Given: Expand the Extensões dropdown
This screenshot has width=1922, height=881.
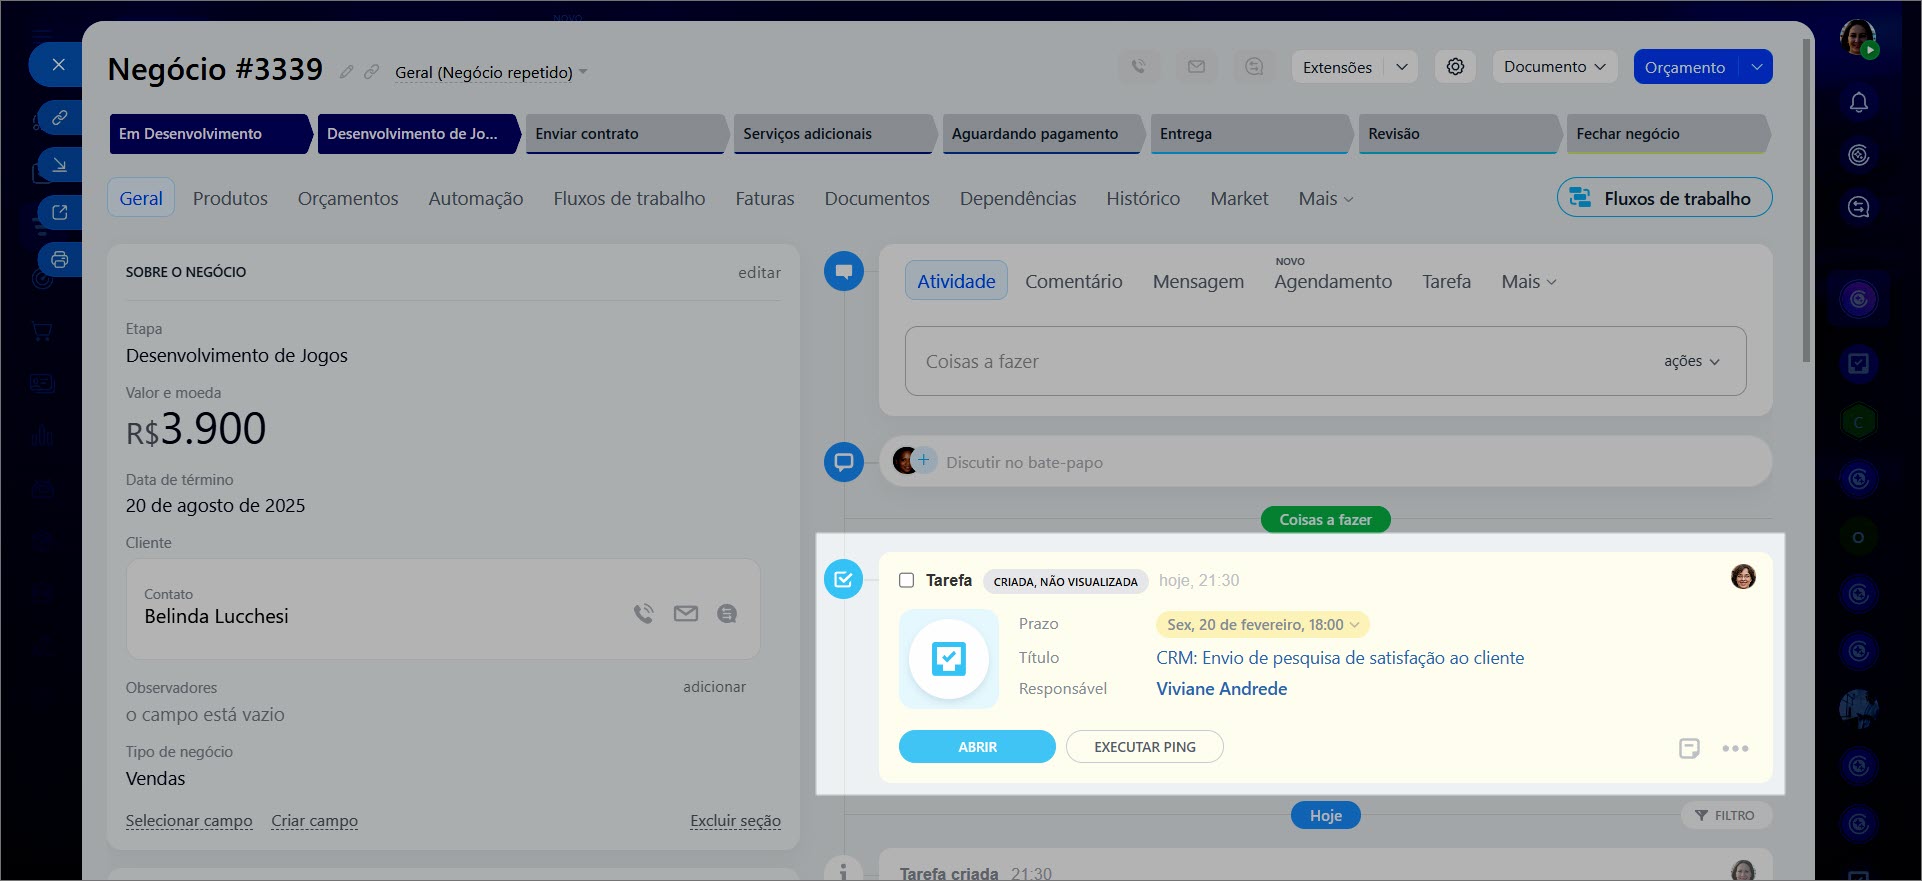Looking at the screenshot, I should 1401,67.
